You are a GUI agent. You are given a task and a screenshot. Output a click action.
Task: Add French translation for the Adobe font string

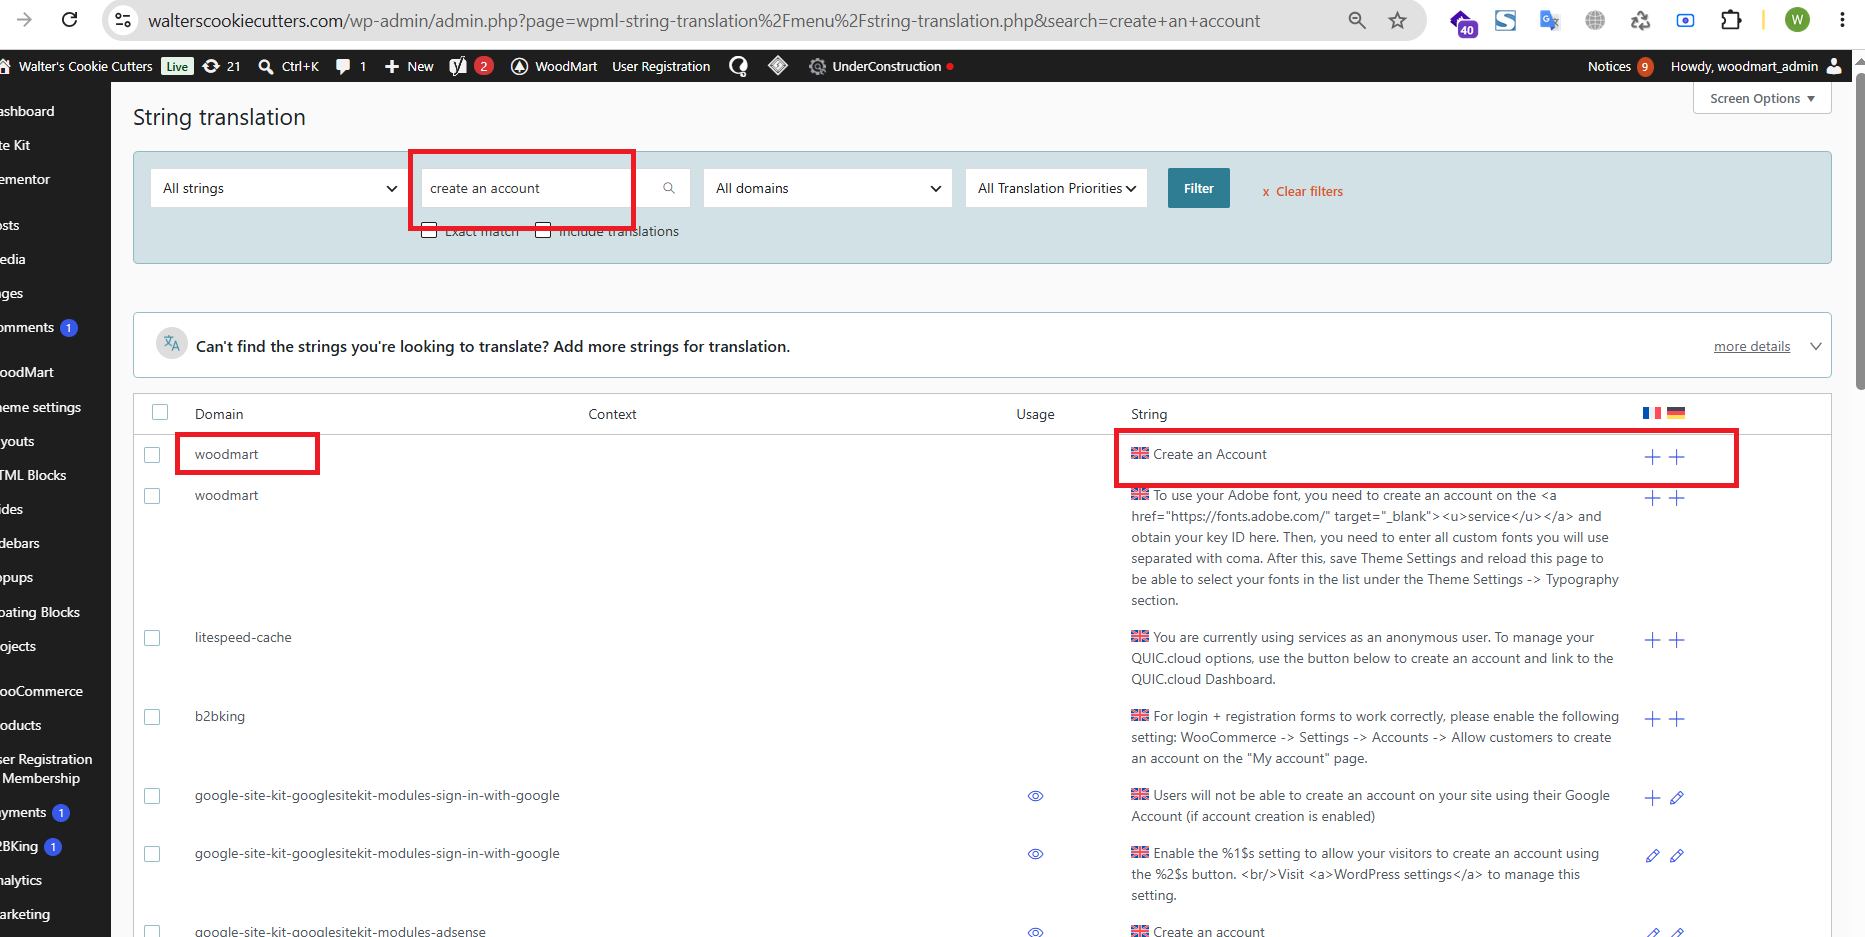coord(1652,498)
